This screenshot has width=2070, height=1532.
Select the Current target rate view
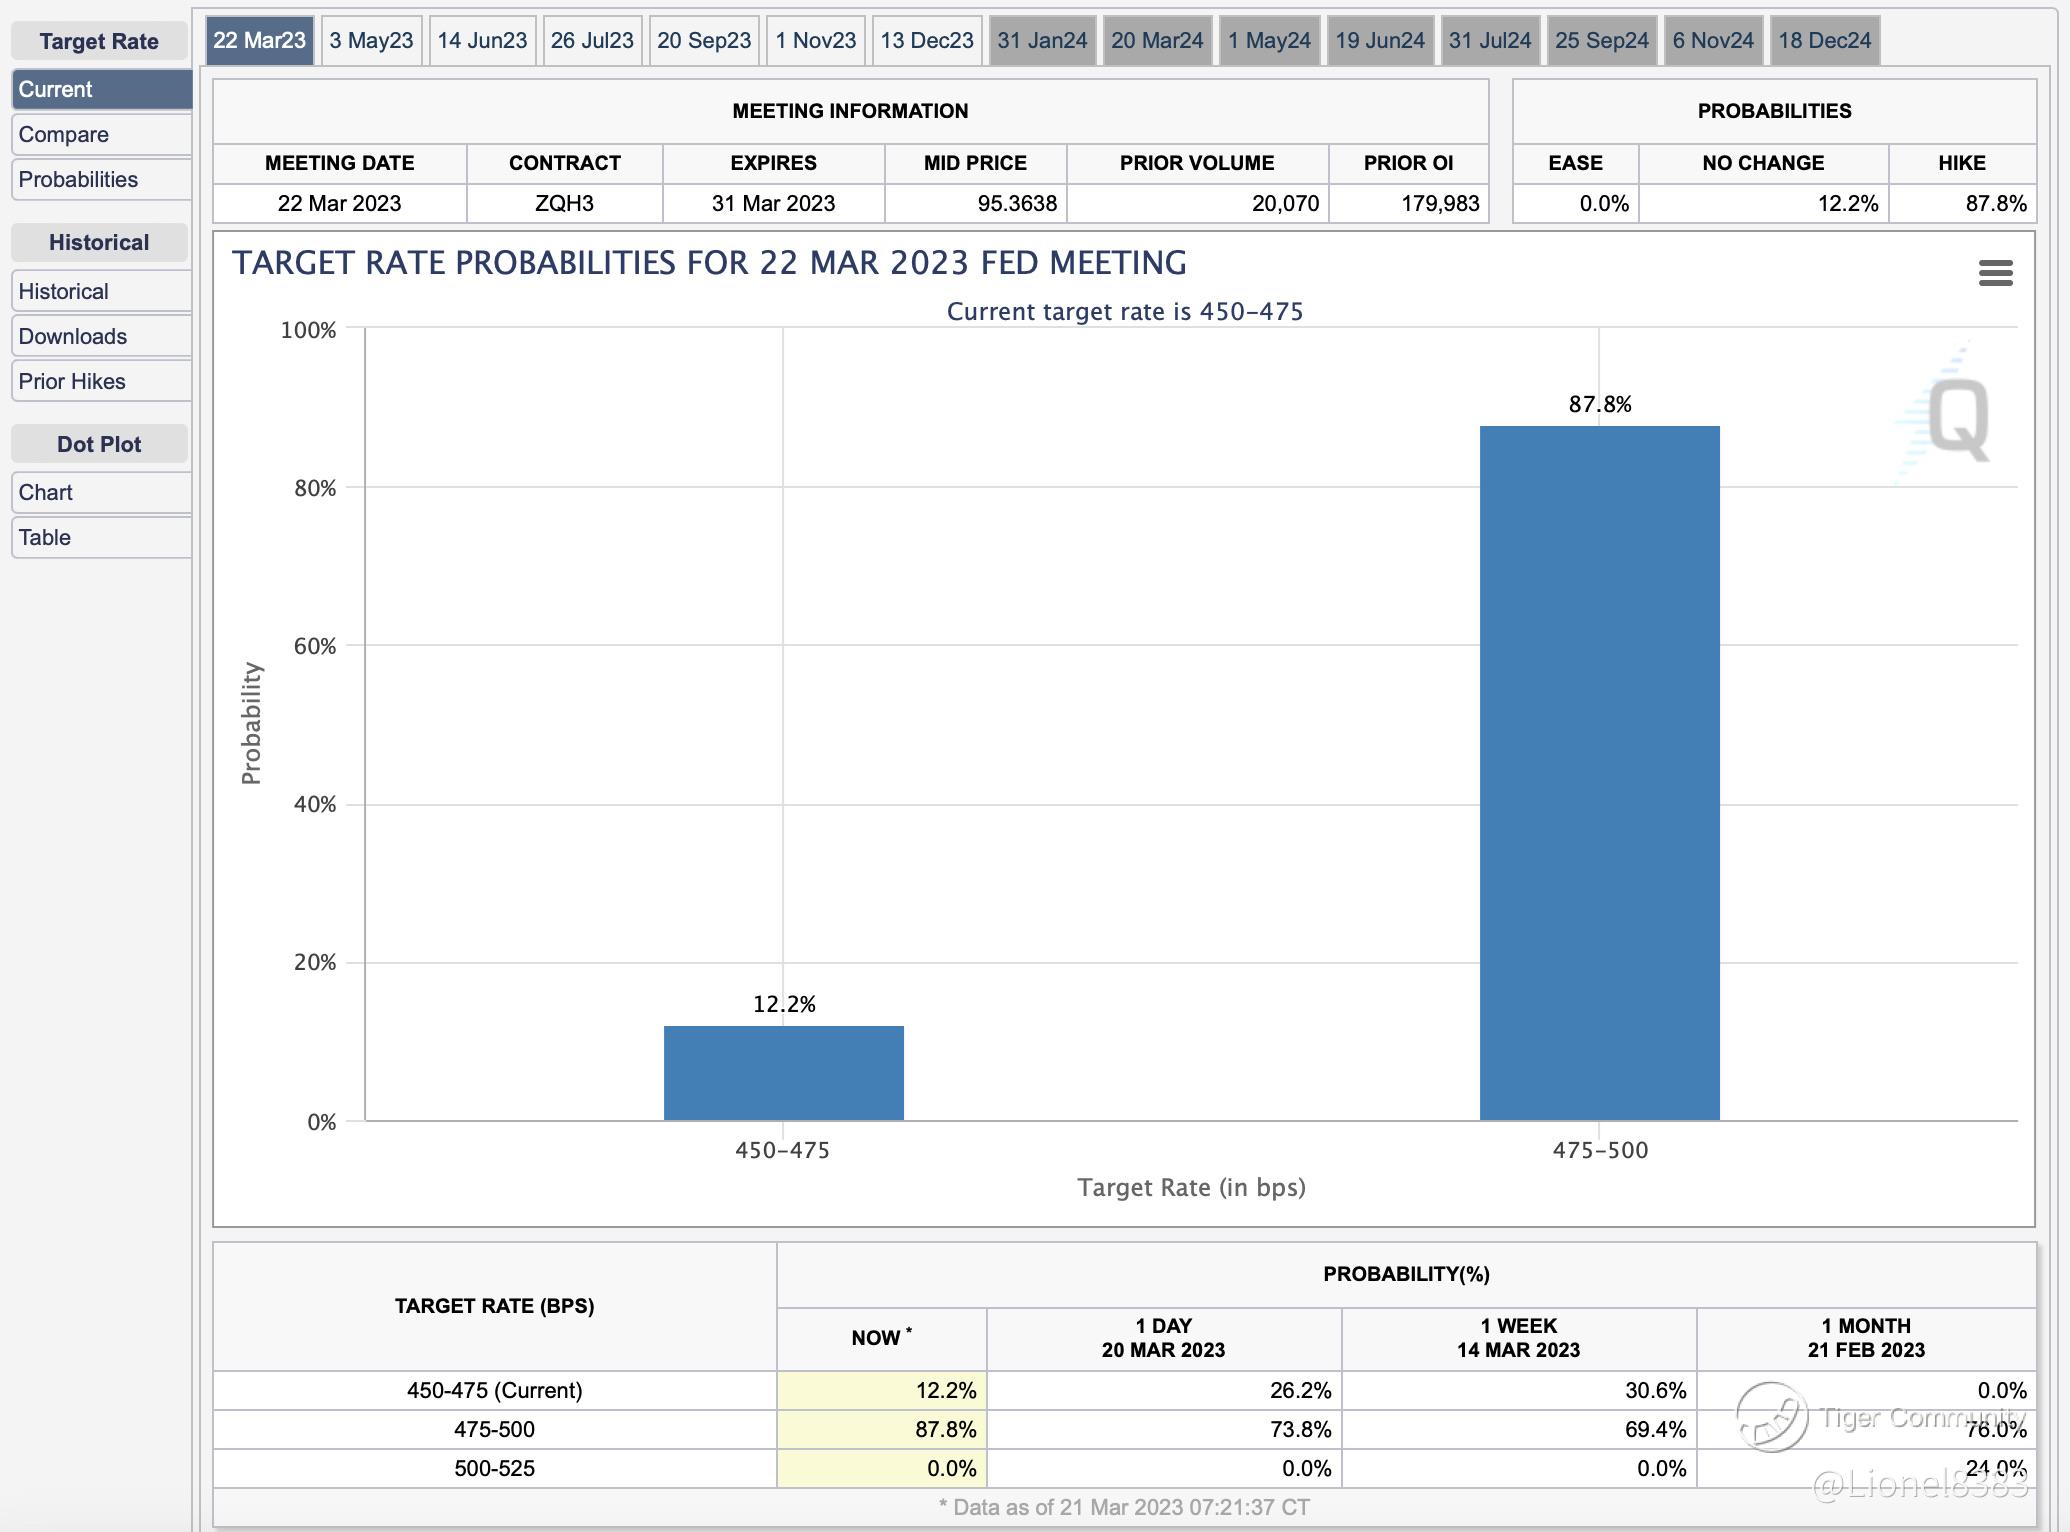tap(100, 90)
